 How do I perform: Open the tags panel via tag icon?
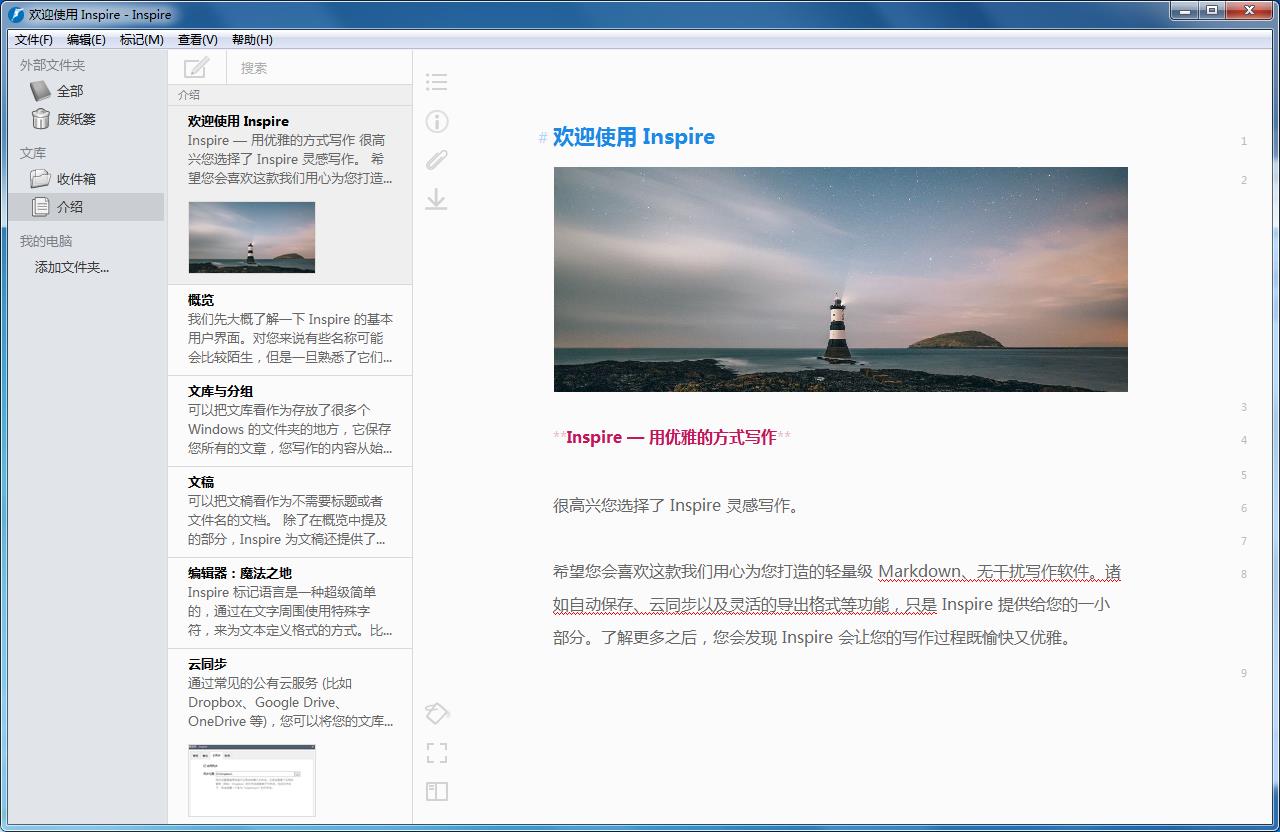(x=436, y=713)
